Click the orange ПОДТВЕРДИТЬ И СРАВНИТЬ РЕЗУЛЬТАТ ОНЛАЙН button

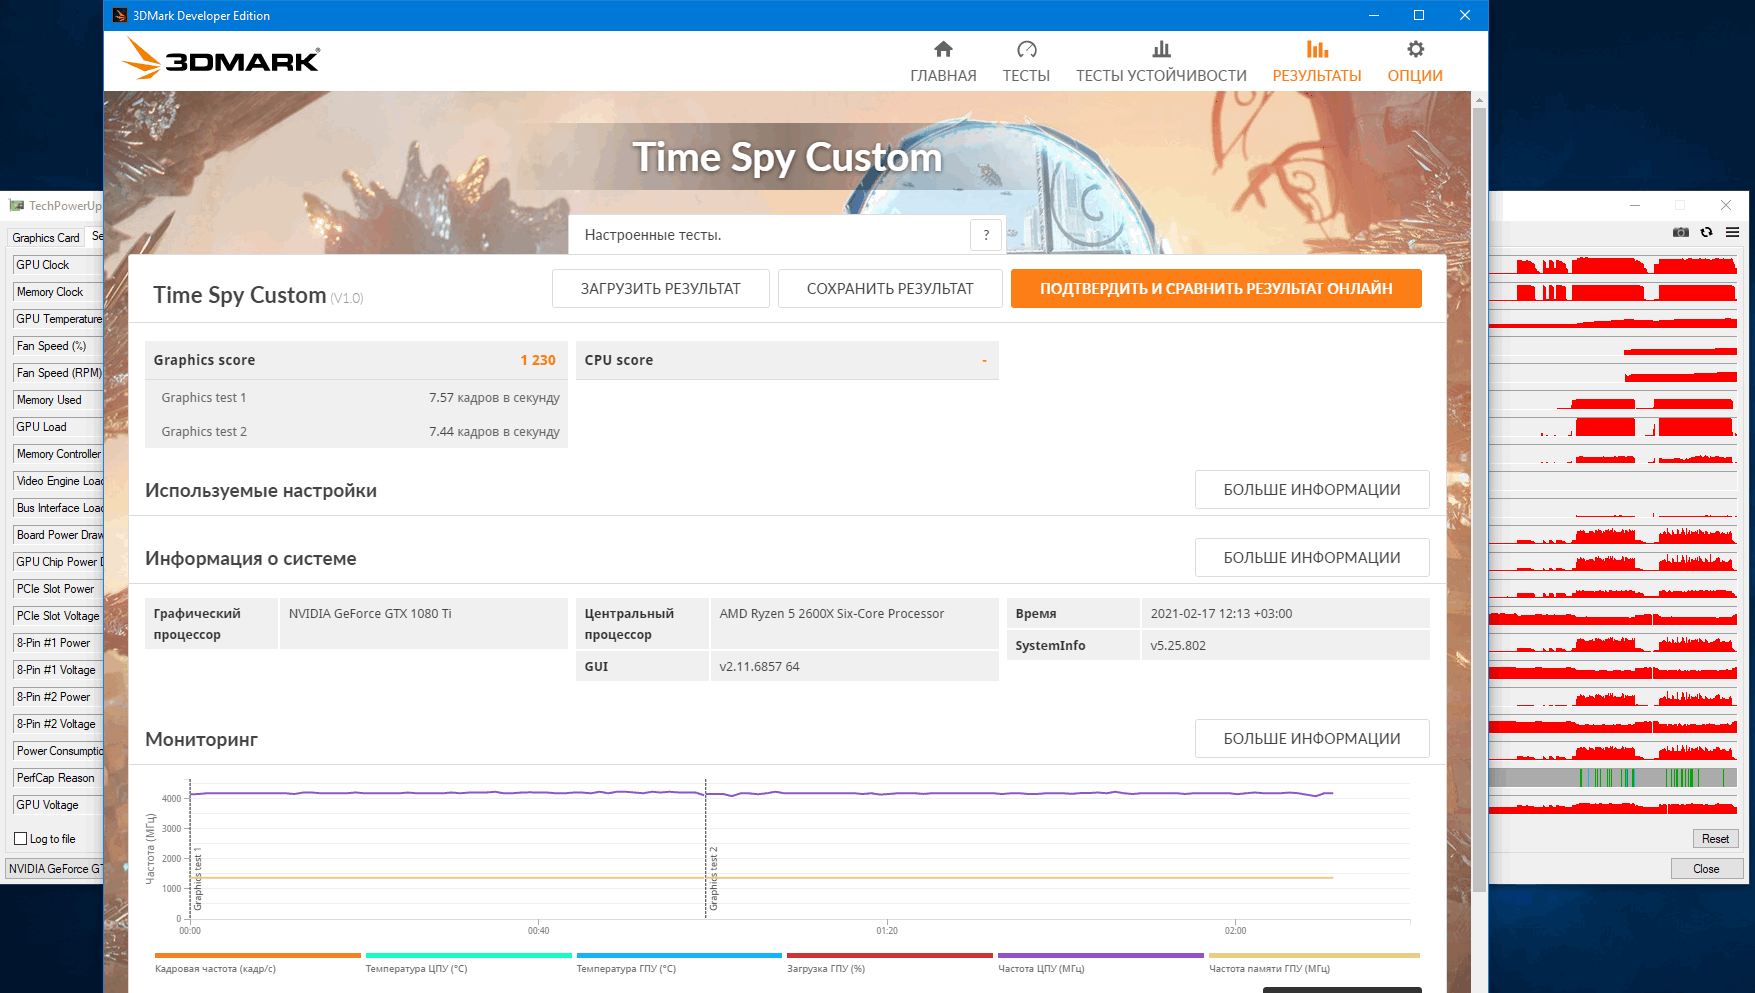pos(1216,288)
